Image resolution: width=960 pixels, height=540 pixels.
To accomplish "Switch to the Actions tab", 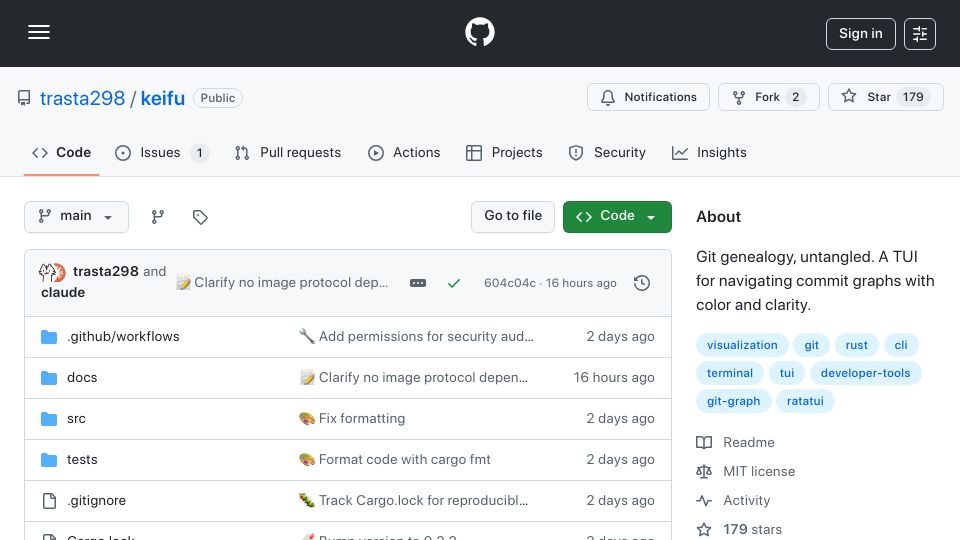I will (x=404, y=152).
